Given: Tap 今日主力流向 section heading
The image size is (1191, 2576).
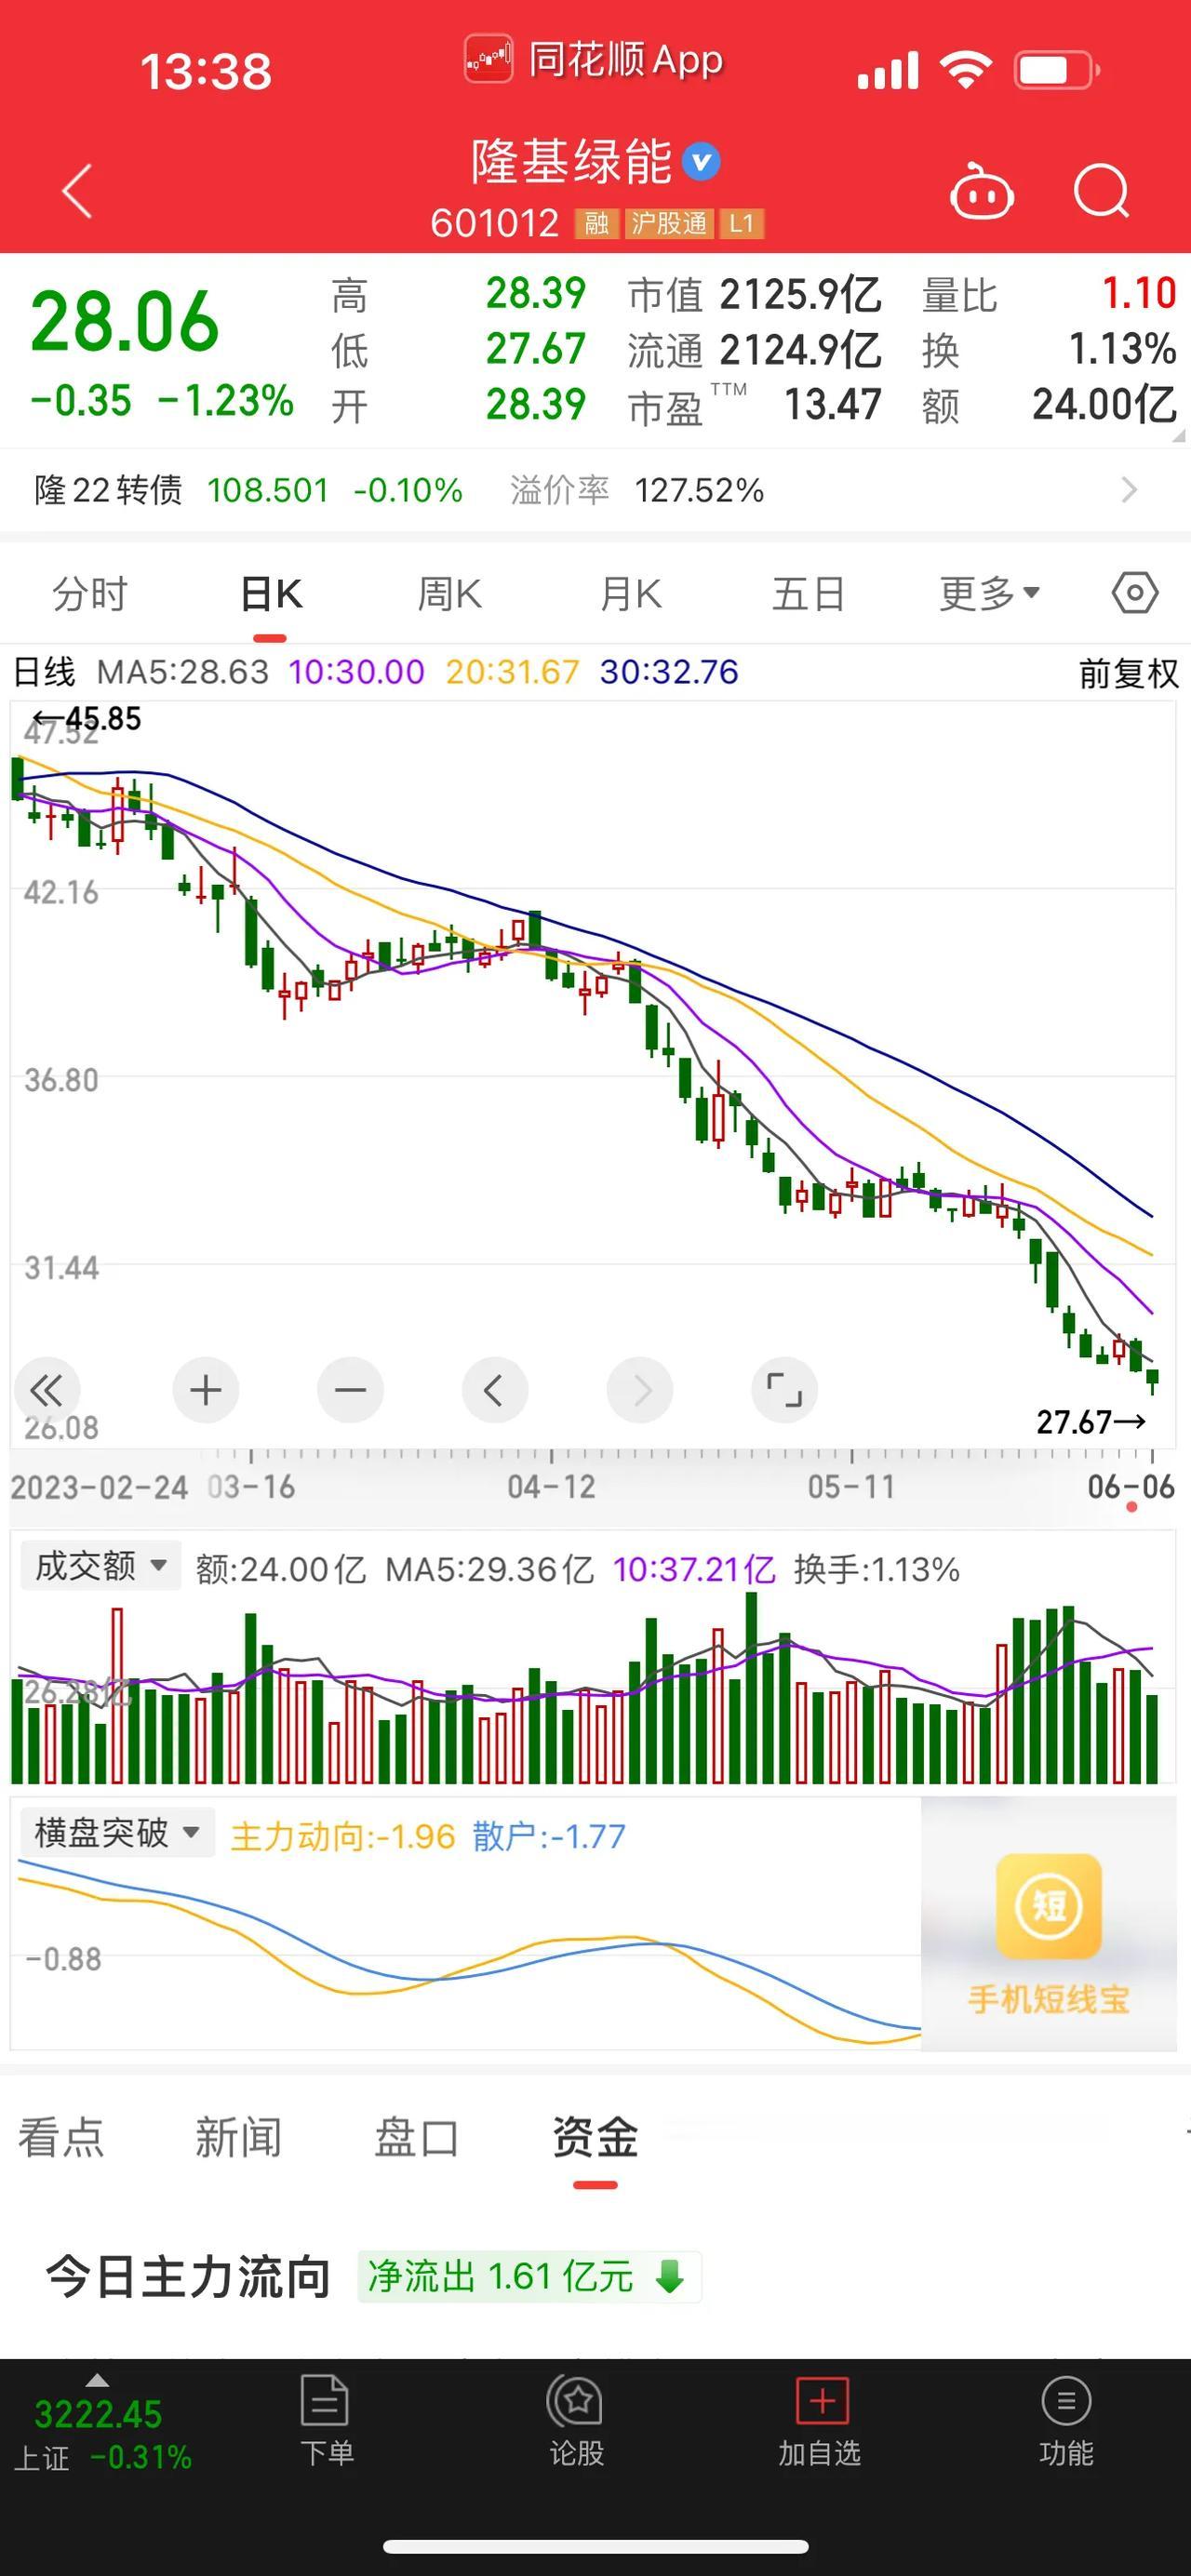Looking at the screenshot, I should [x=188, y=2277].
